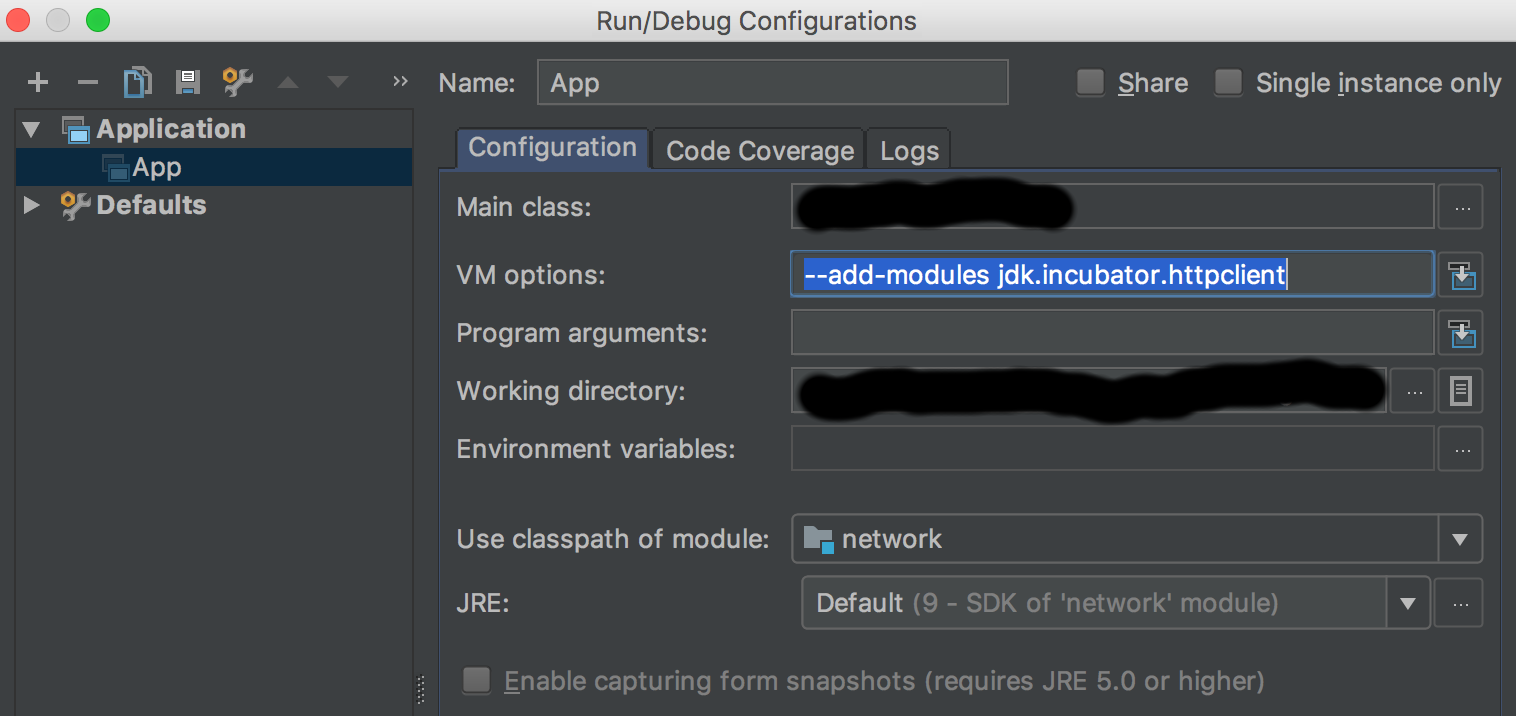Image resolution: width=1516 pixels, height=716 pixels.
Task: Switch to the Code Coverage tab
Action: click(x=759, y=151)
